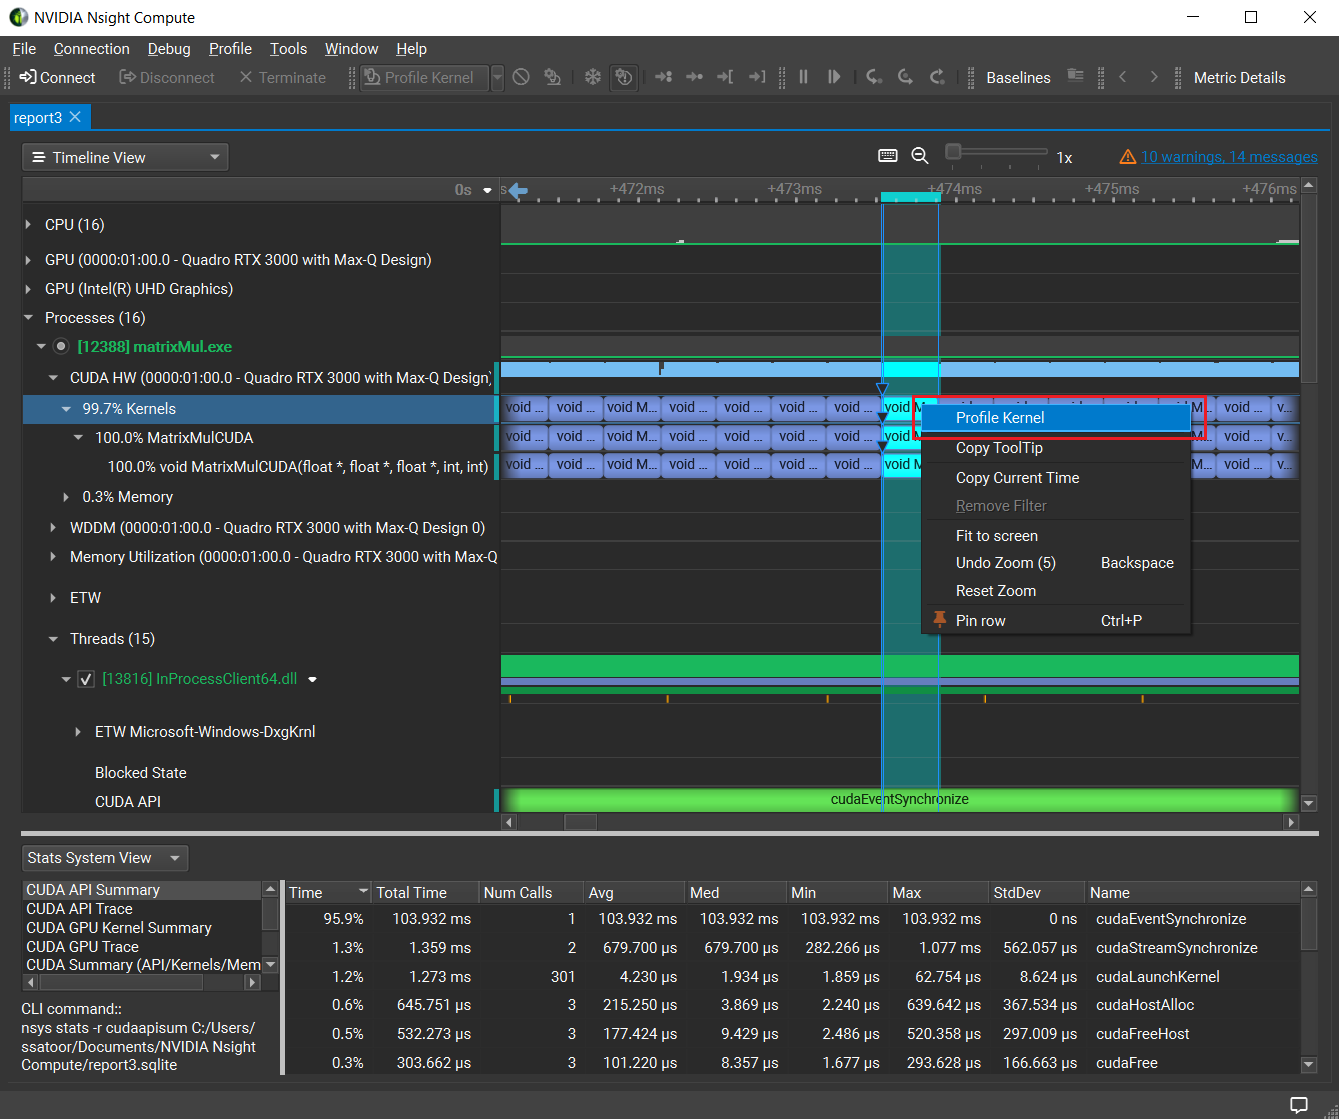Click the timeline zoom slider handle
The width and height of the screenshot is (1339, 1119).
click(953, 152)
